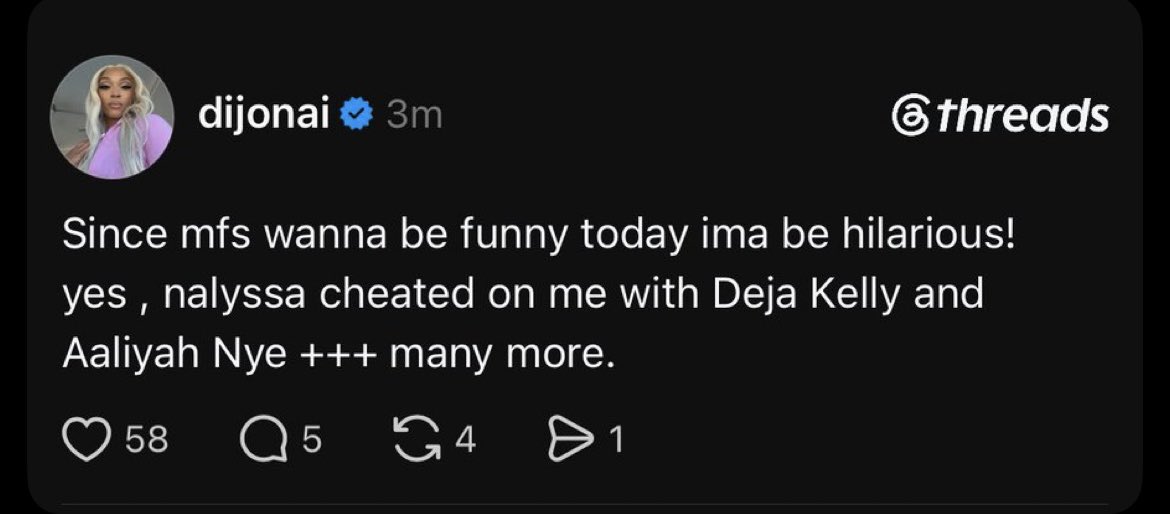This screenshot has height=514, width=1170.
Task: Open the dijonai username link
Action: [264, 115]
